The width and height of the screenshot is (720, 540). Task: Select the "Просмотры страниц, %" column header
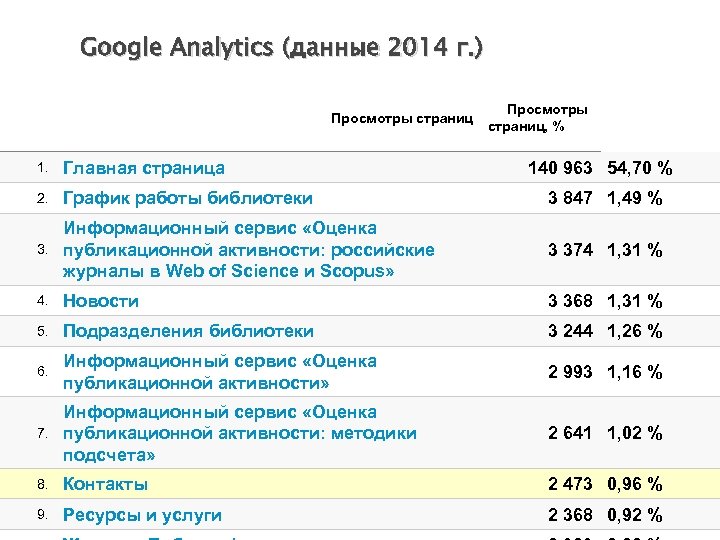tap(540, 118)
